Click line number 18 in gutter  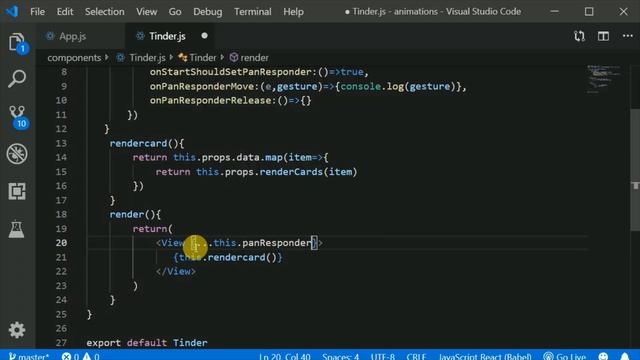point(61,214)
